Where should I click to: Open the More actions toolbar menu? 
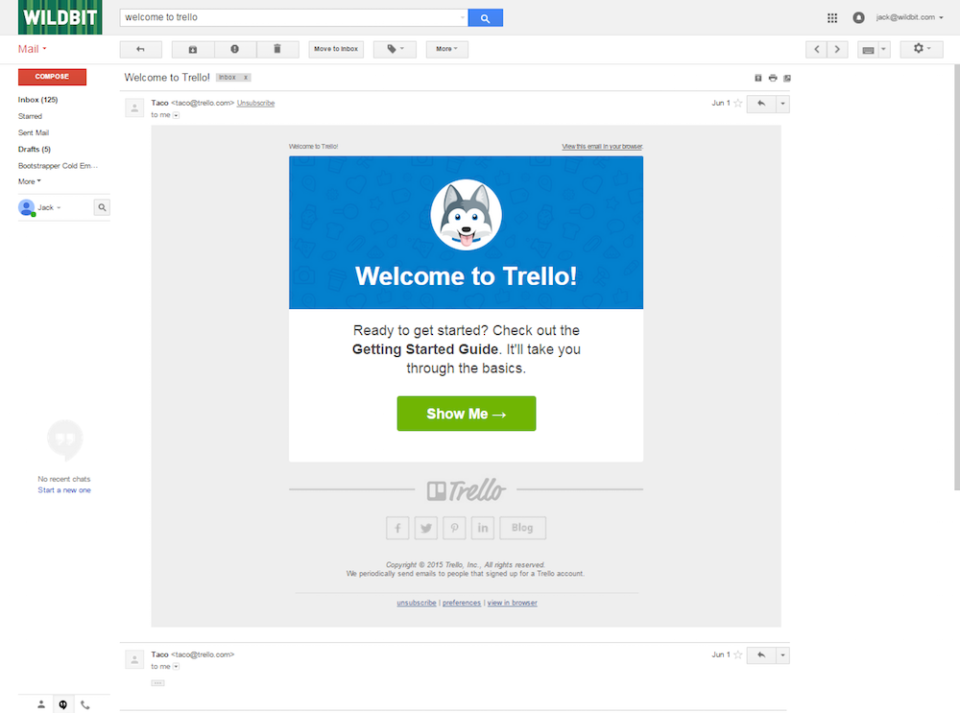click(x=447, y=49)
